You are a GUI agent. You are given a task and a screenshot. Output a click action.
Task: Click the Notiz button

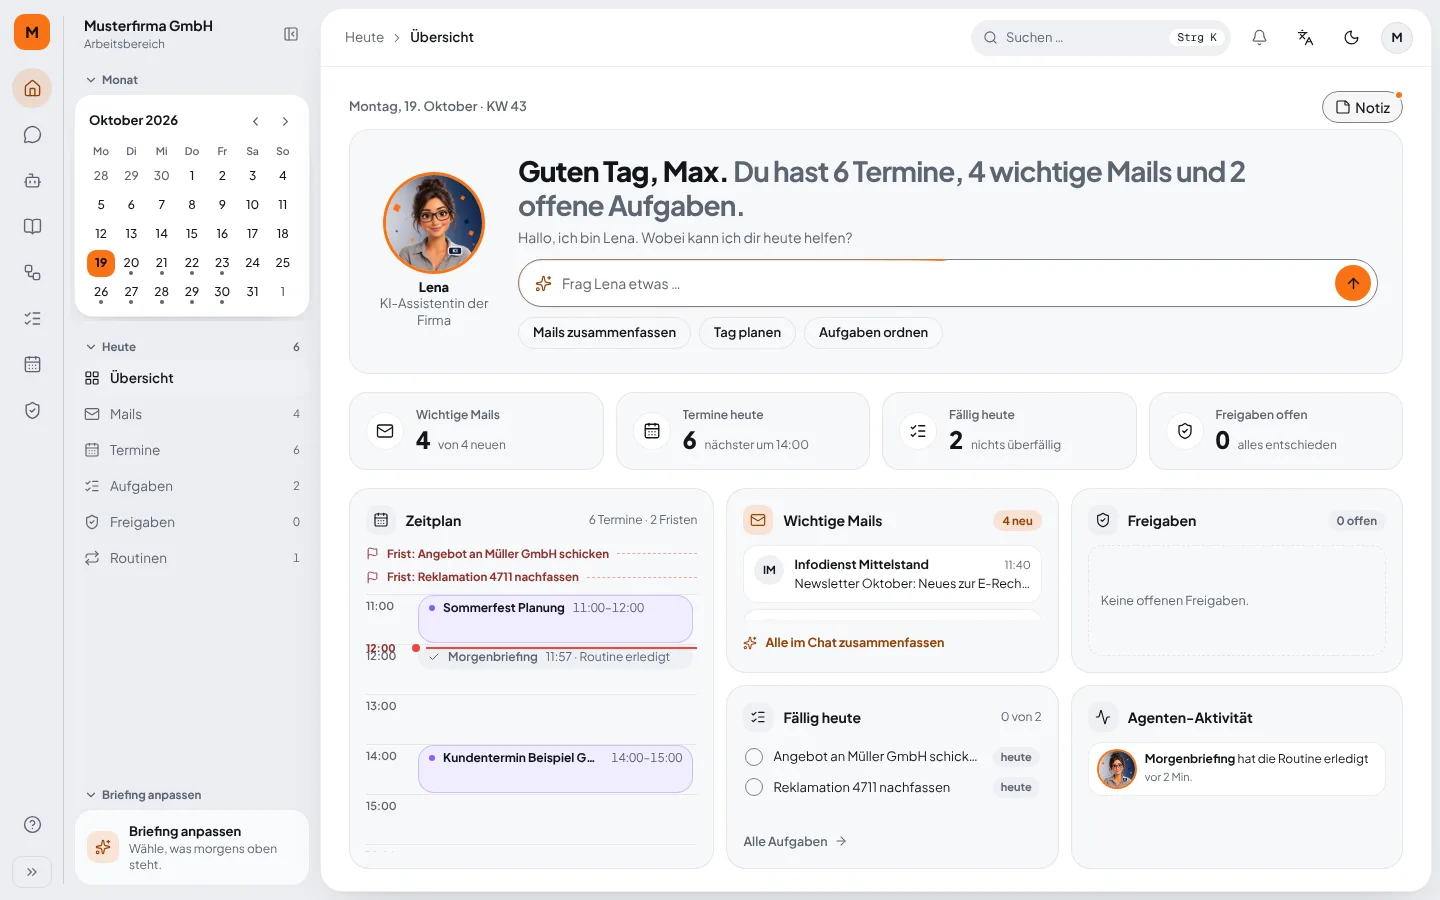pyautogui.click(x=1362, y=107)
